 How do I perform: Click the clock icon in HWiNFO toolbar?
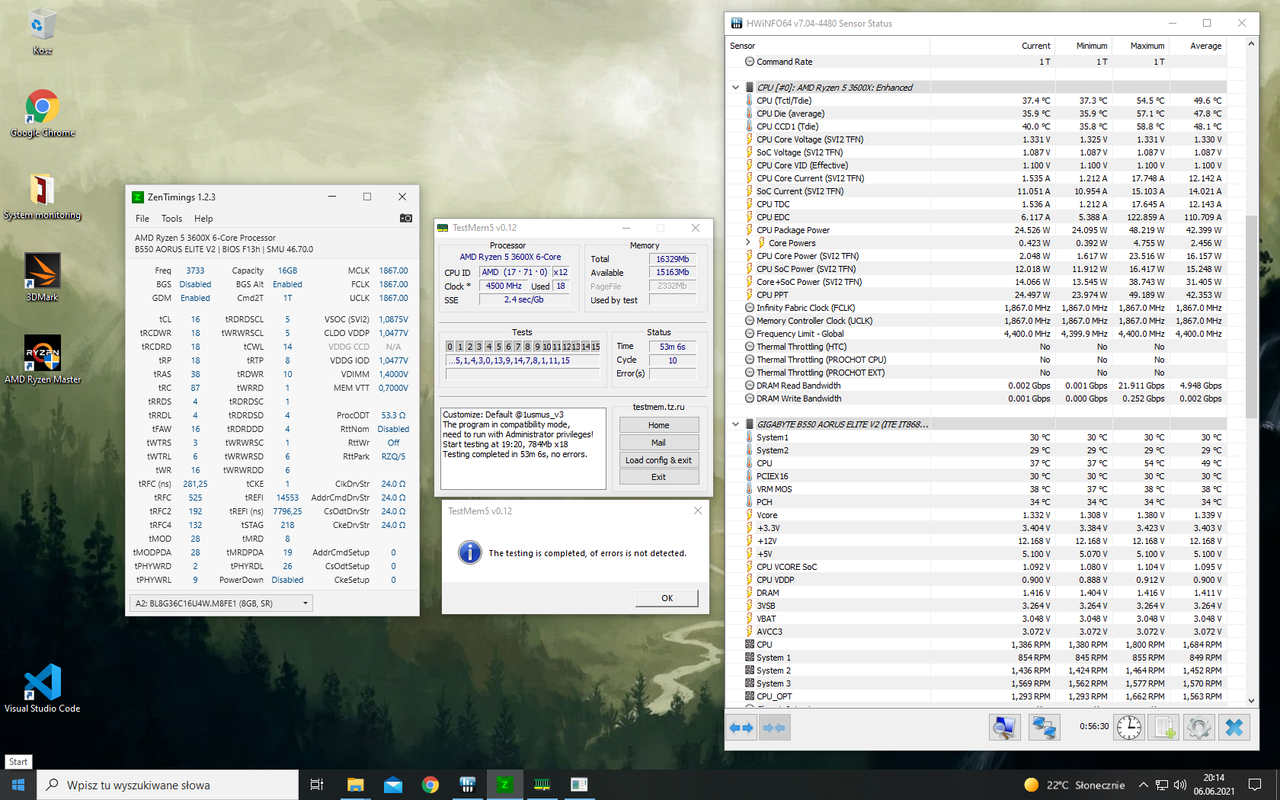pos(1129,727)
